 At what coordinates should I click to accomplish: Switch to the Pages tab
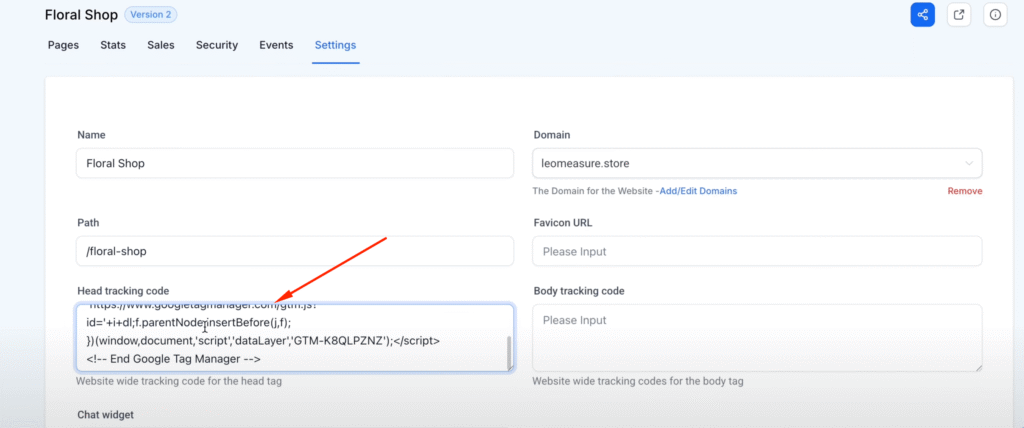[x=63, y=45]
